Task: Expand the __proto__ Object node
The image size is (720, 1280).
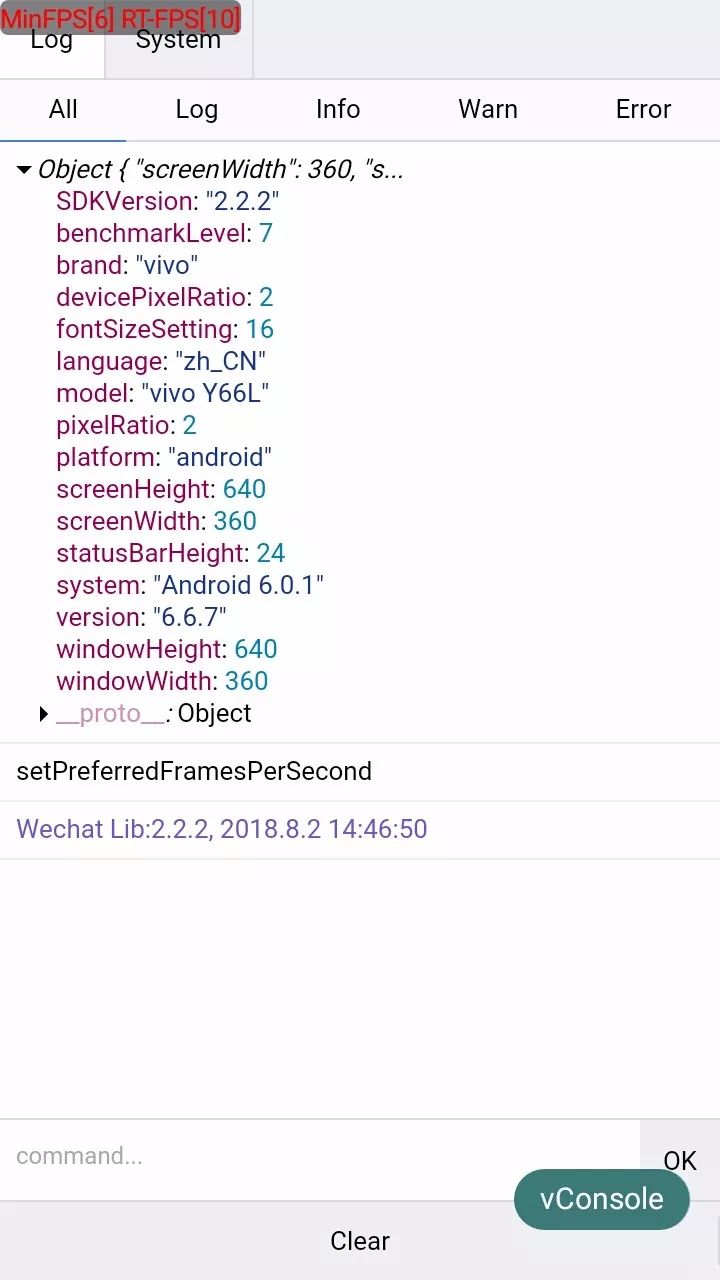Action: pyautogui.click(x=43, y=714)
